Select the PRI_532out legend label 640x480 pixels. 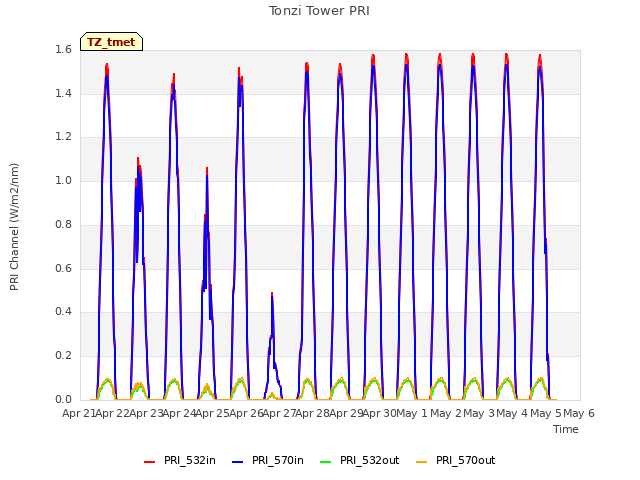tap(369, 460)
